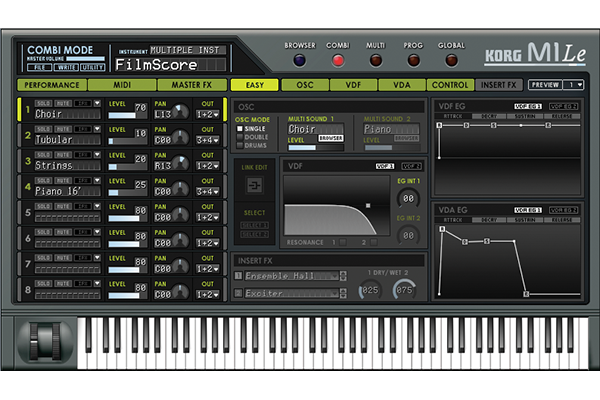
Task: Switch to MULTI mode round button
Action: 375,60
